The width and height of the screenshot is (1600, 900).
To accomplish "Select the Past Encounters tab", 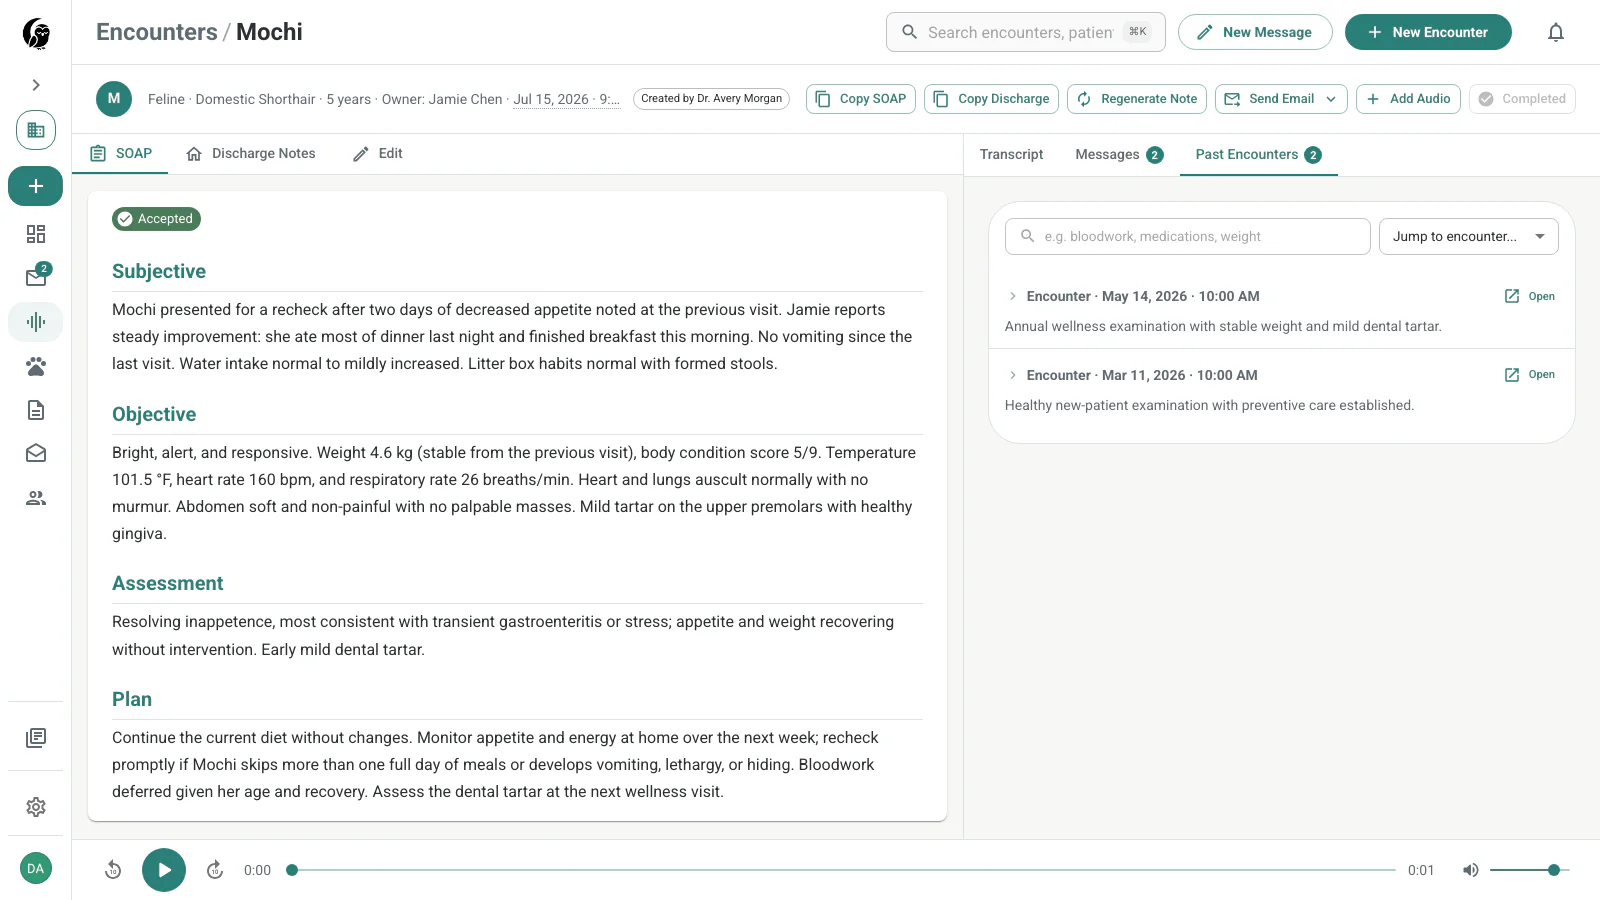I will [x=1259, y=155].
